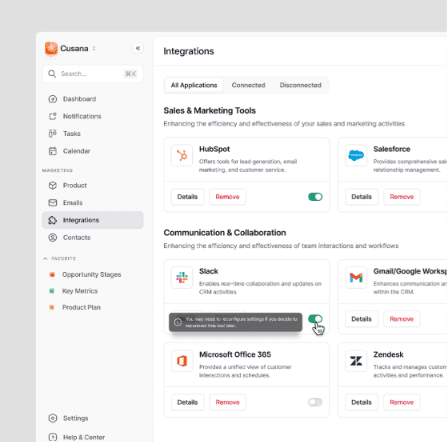Remove the Zendesk integration
The height and width of the screenshot is (442, 447).
pyautogui.click(x=401, y=402)
